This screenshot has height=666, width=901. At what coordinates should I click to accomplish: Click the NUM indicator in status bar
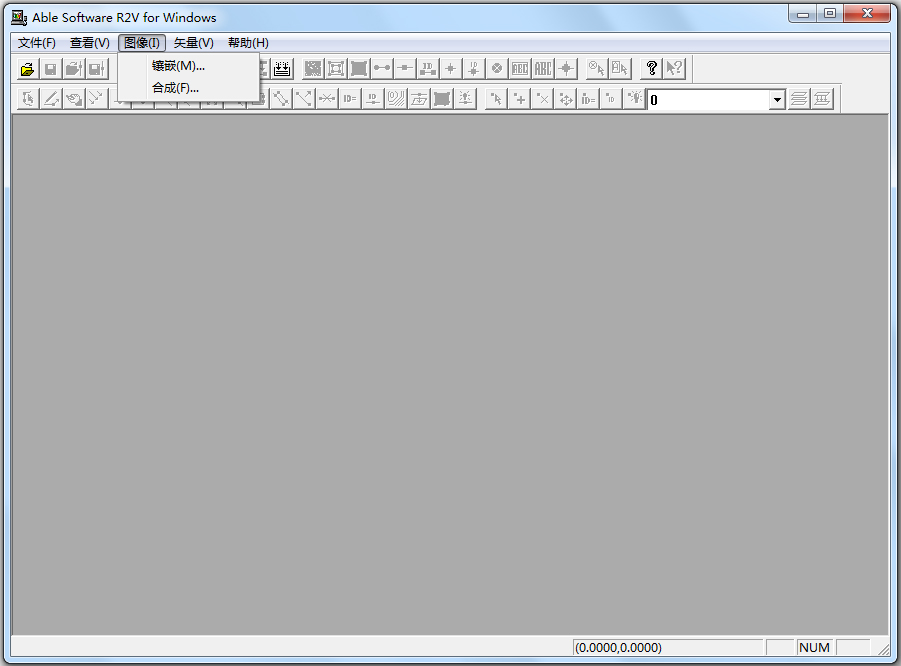[814, 647]
